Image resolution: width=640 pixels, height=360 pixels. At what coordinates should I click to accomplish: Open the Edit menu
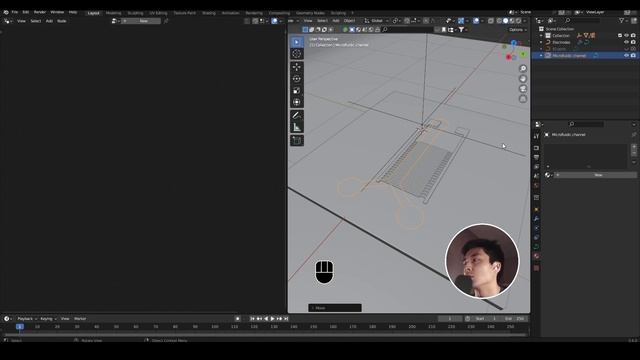26,12
